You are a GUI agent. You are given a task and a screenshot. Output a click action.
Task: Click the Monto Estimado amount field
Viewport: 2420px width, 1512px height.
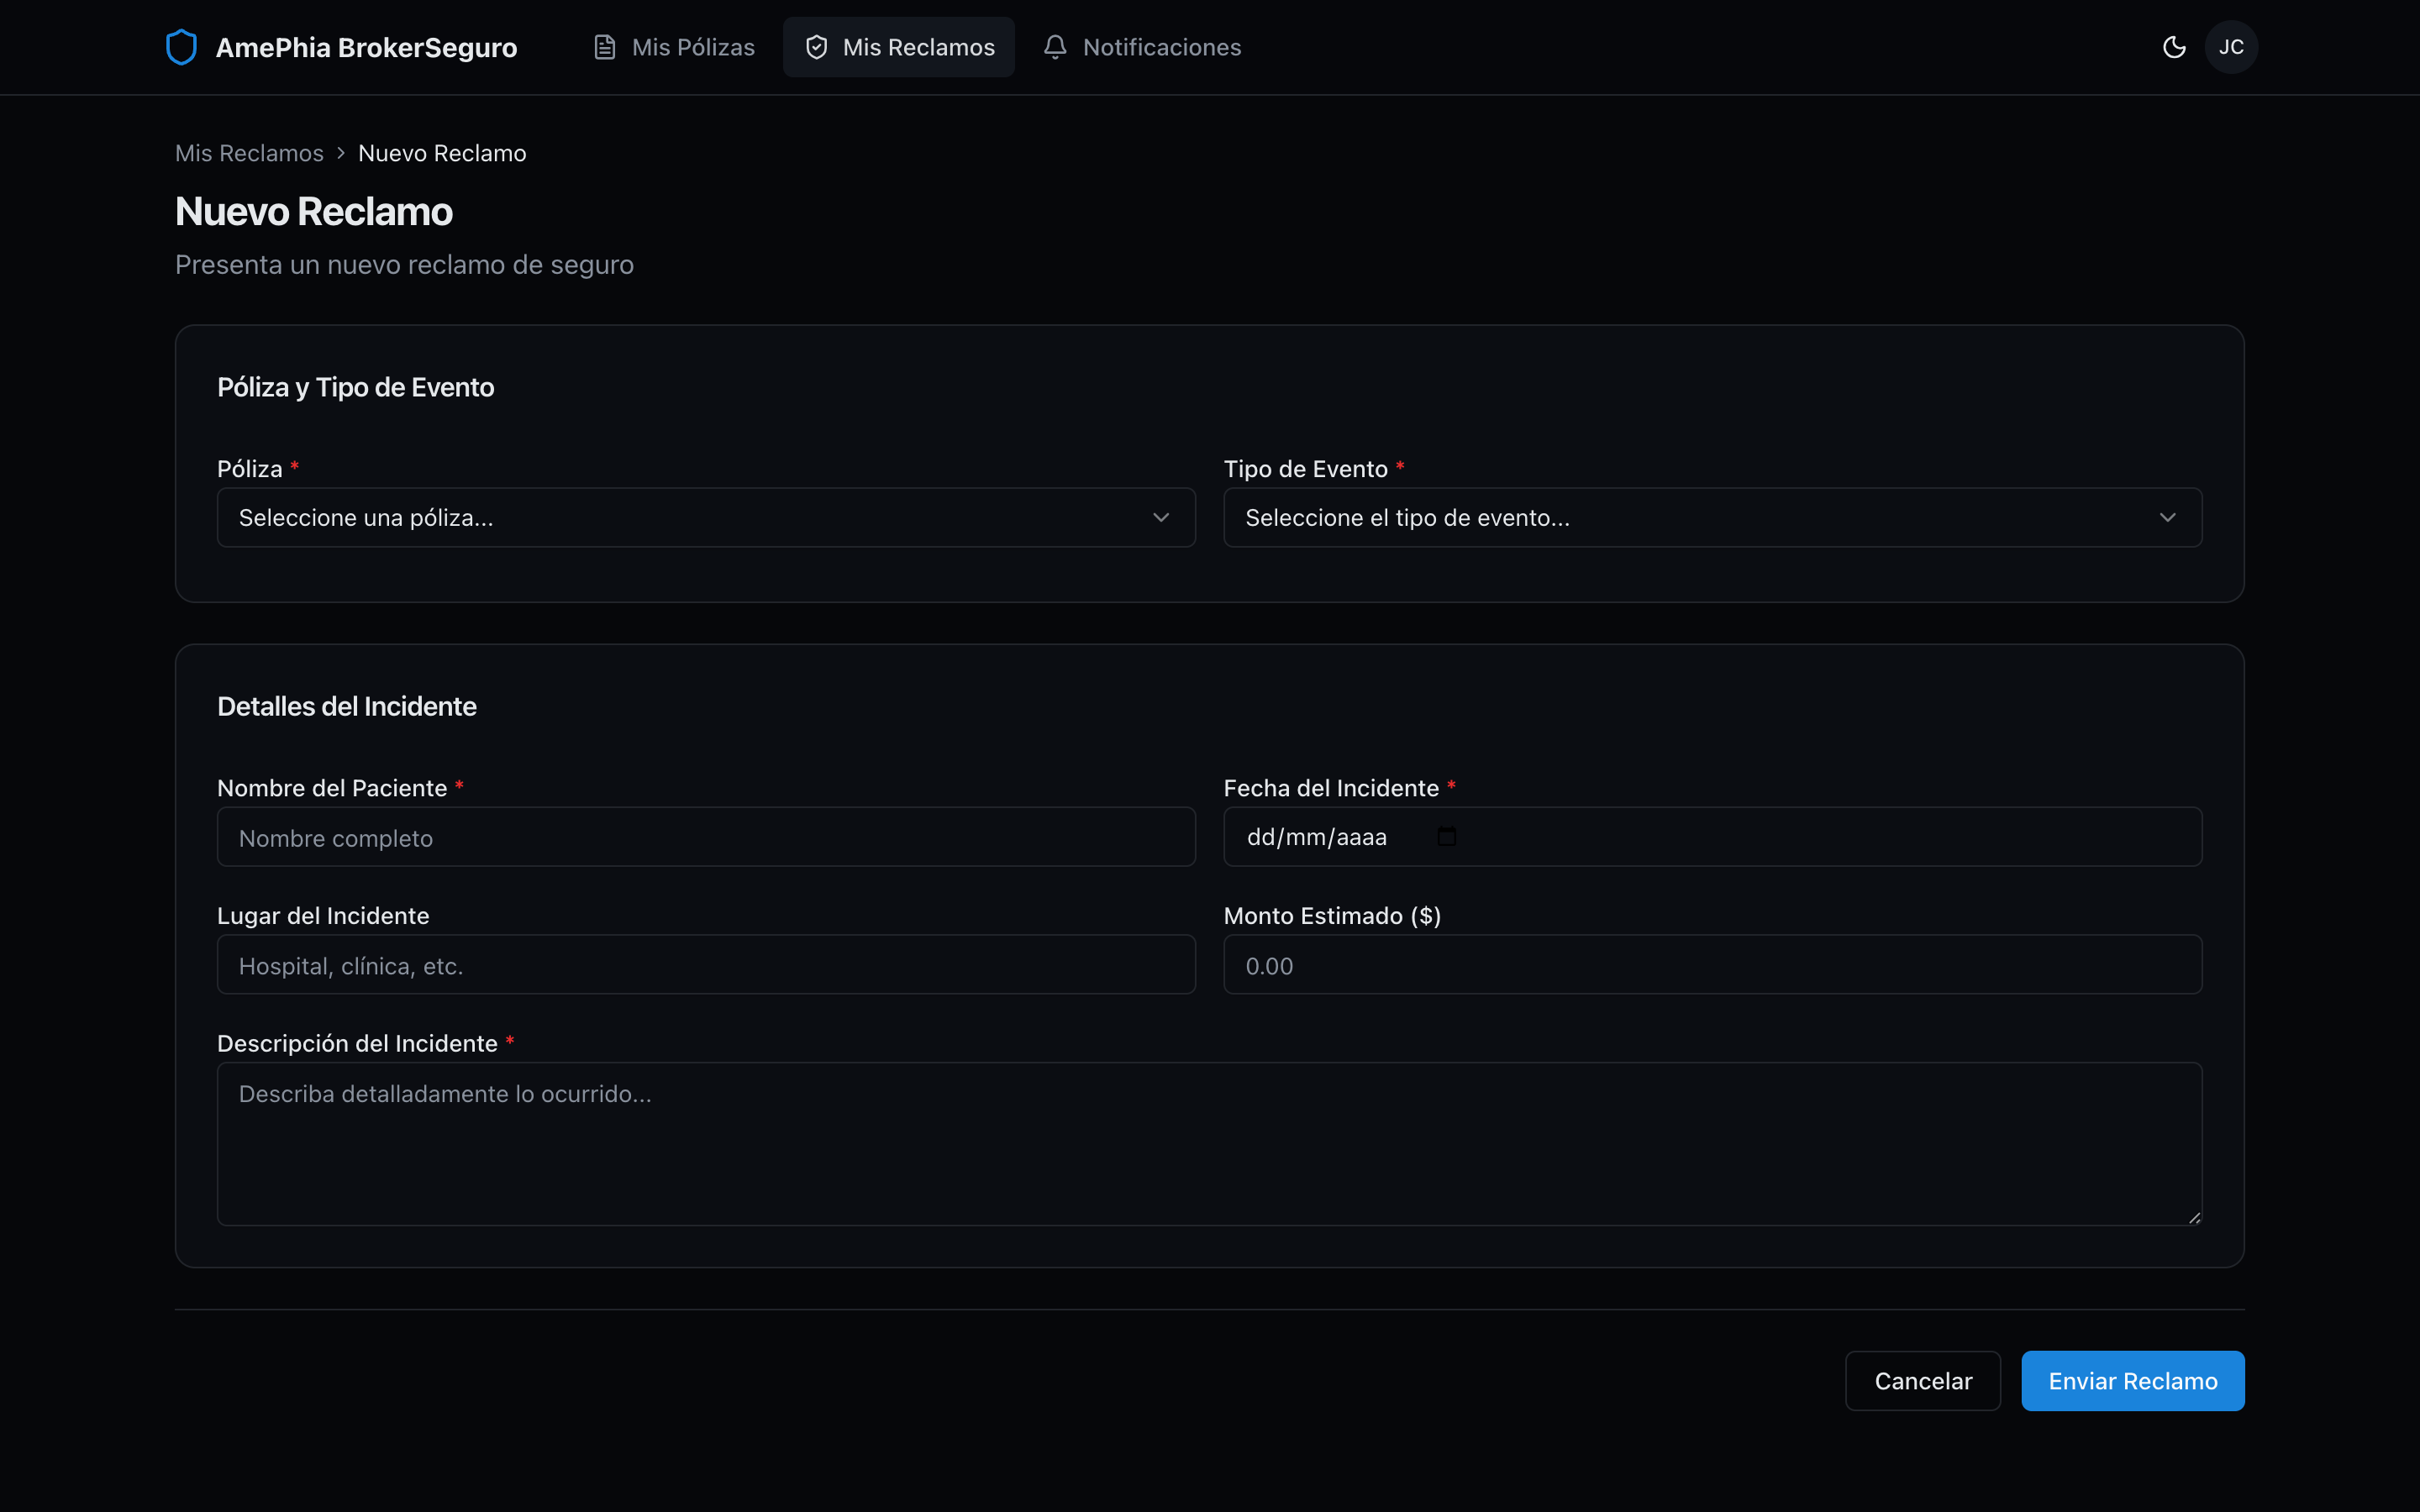point(1713,965)
